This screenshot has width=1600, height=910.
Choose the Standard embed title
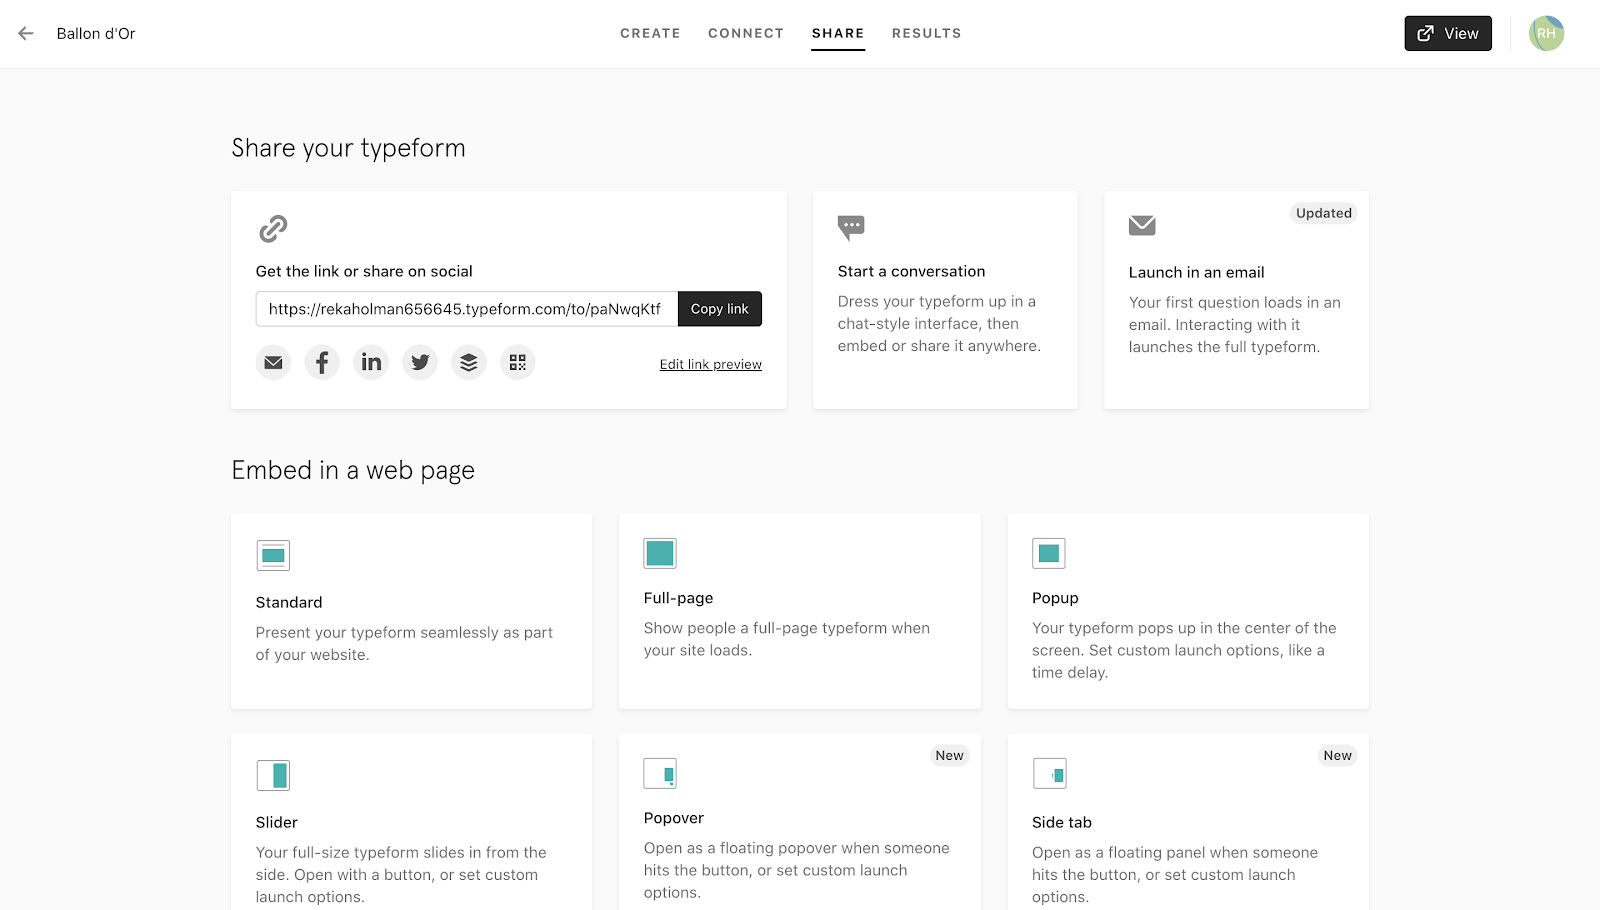289,602
